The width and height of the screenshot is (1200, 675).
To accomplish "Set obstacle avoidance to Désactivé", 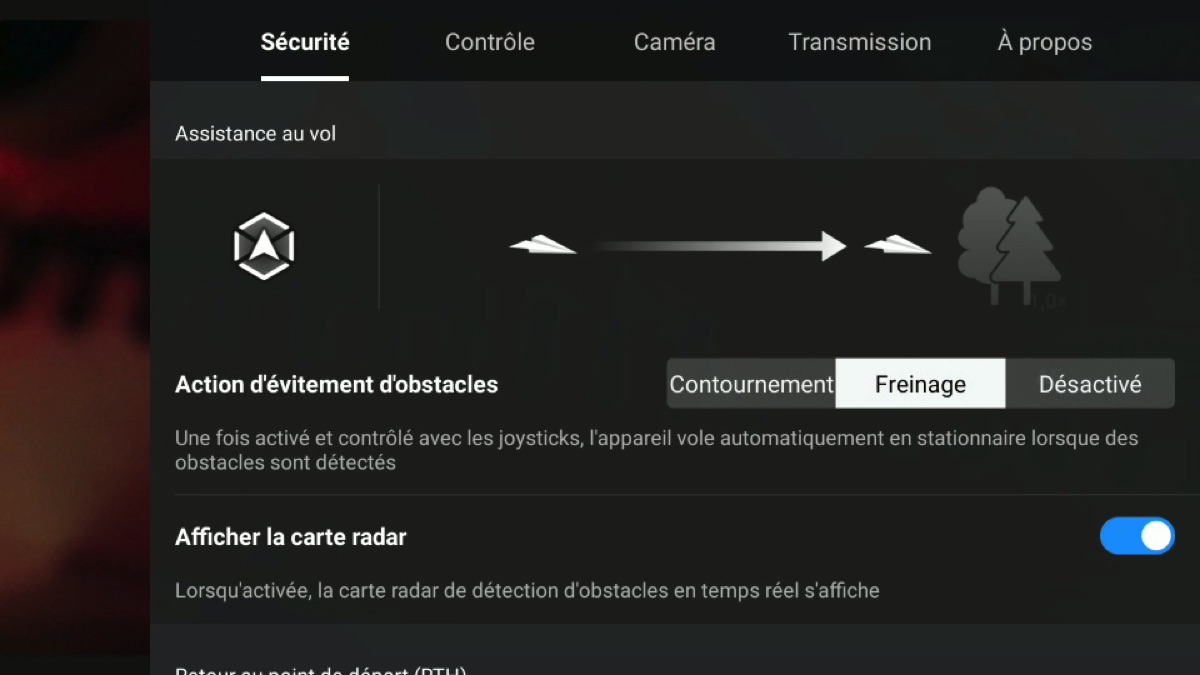I will pyautogui.click(x=1090, y=384).
